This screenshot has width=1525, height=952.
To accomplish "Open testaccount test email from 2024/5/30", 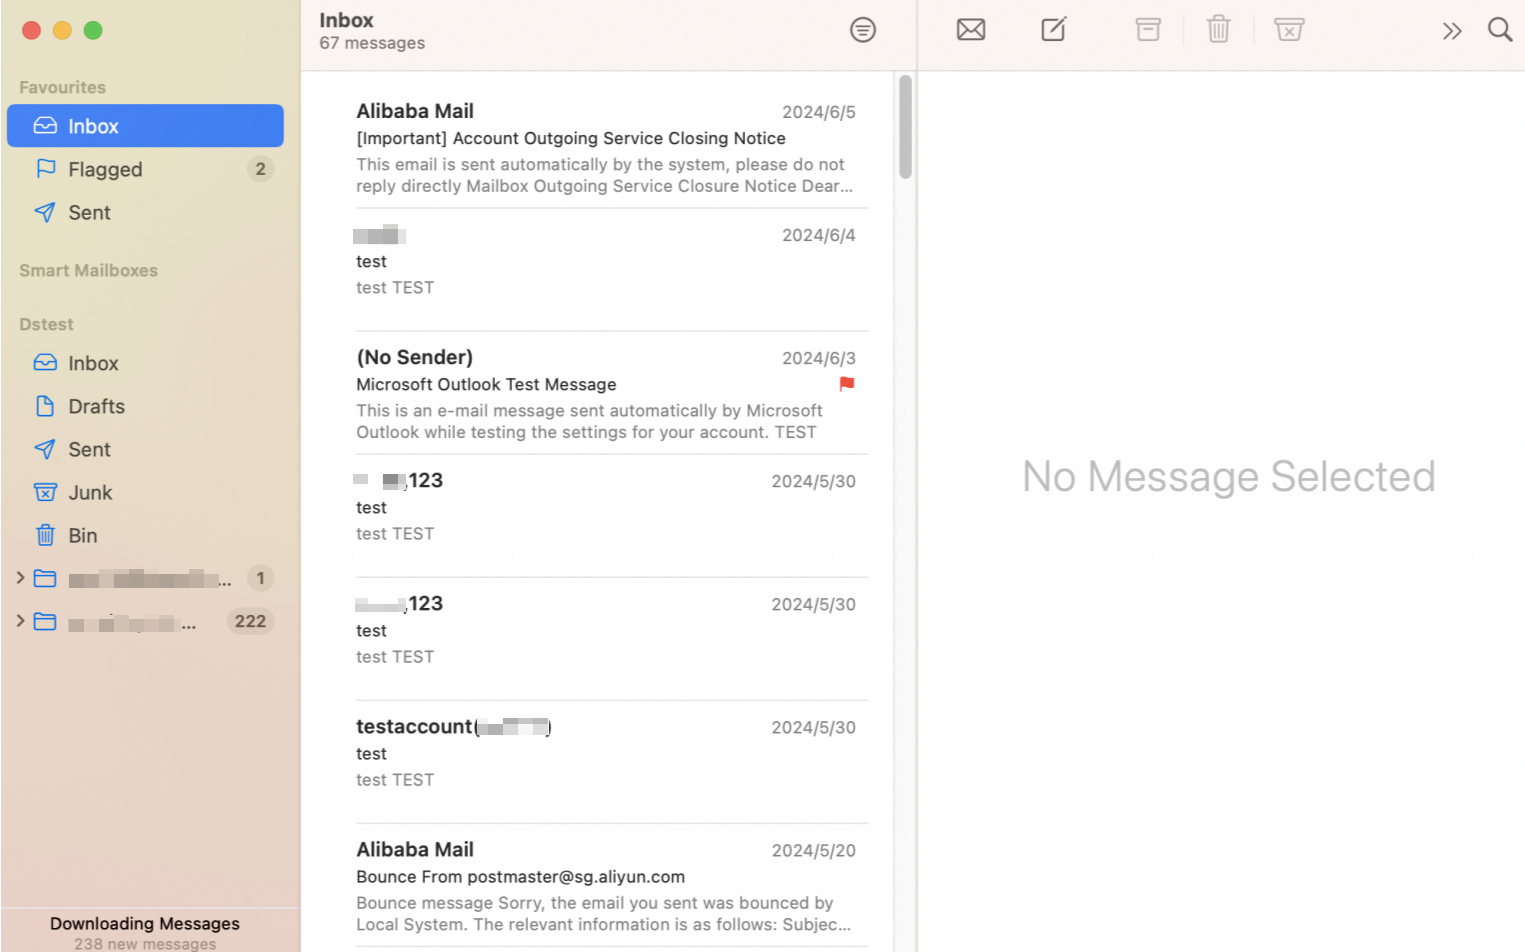I will (x=606, y=762).
